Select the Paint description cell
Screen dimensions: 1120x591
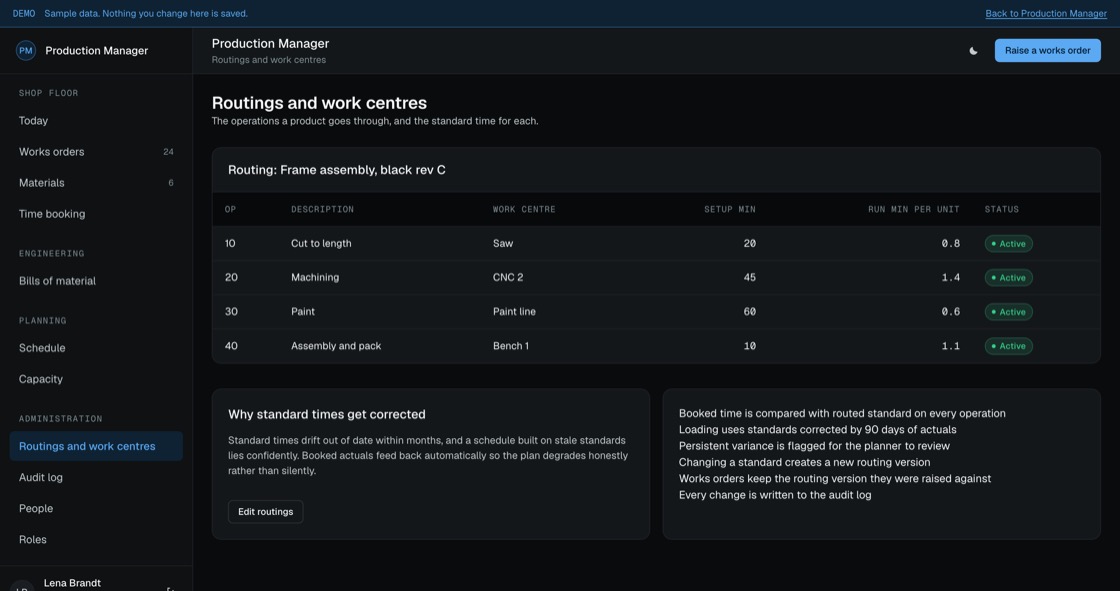(303, 312)
